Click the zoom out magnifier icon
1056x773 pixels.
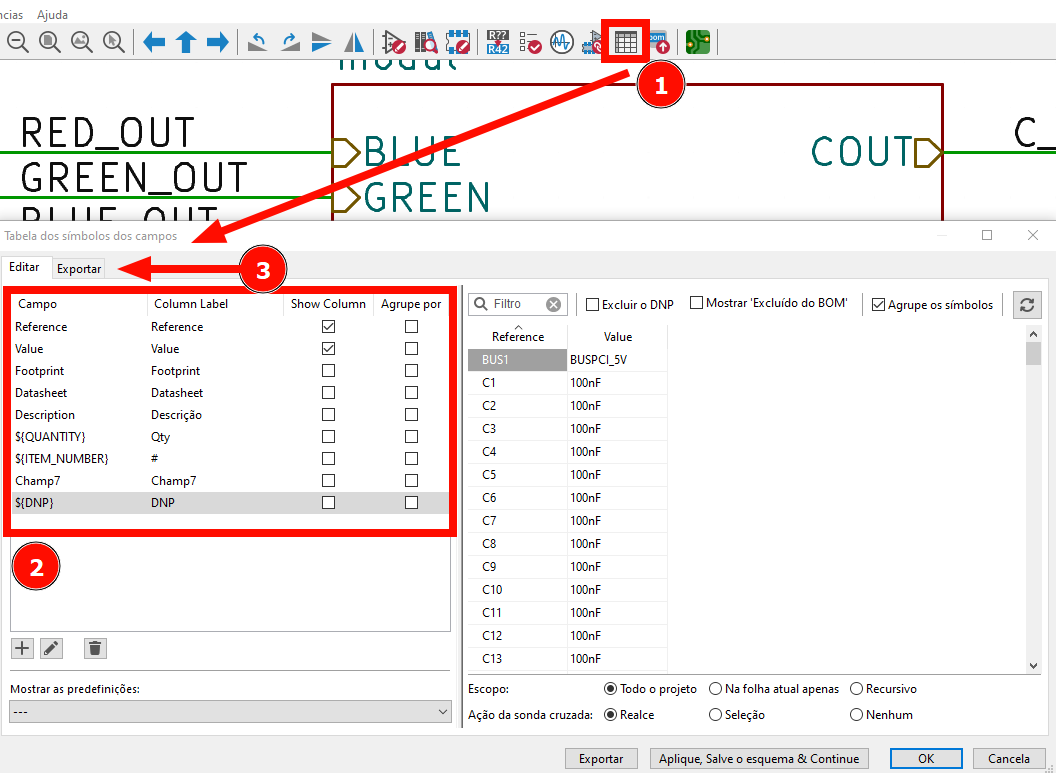[x=17, y=42]
